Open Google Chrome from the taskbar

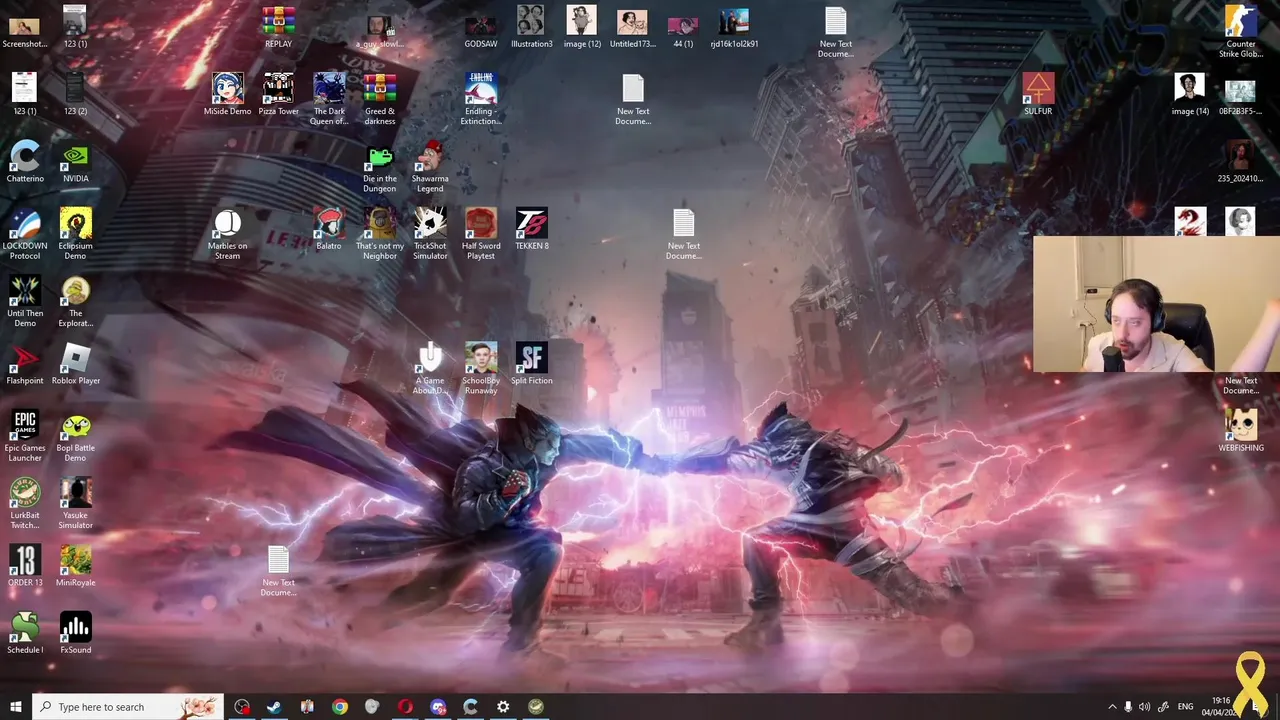coord(340,707)
